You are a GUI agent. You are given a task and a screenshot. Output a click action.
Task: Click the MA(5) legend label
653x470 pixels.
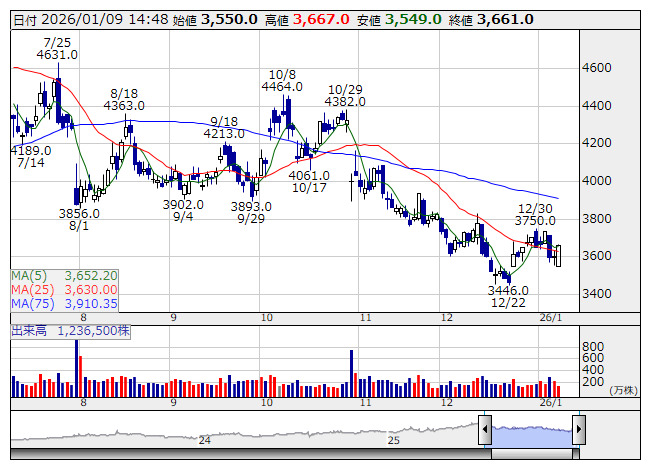coord(29,276)
